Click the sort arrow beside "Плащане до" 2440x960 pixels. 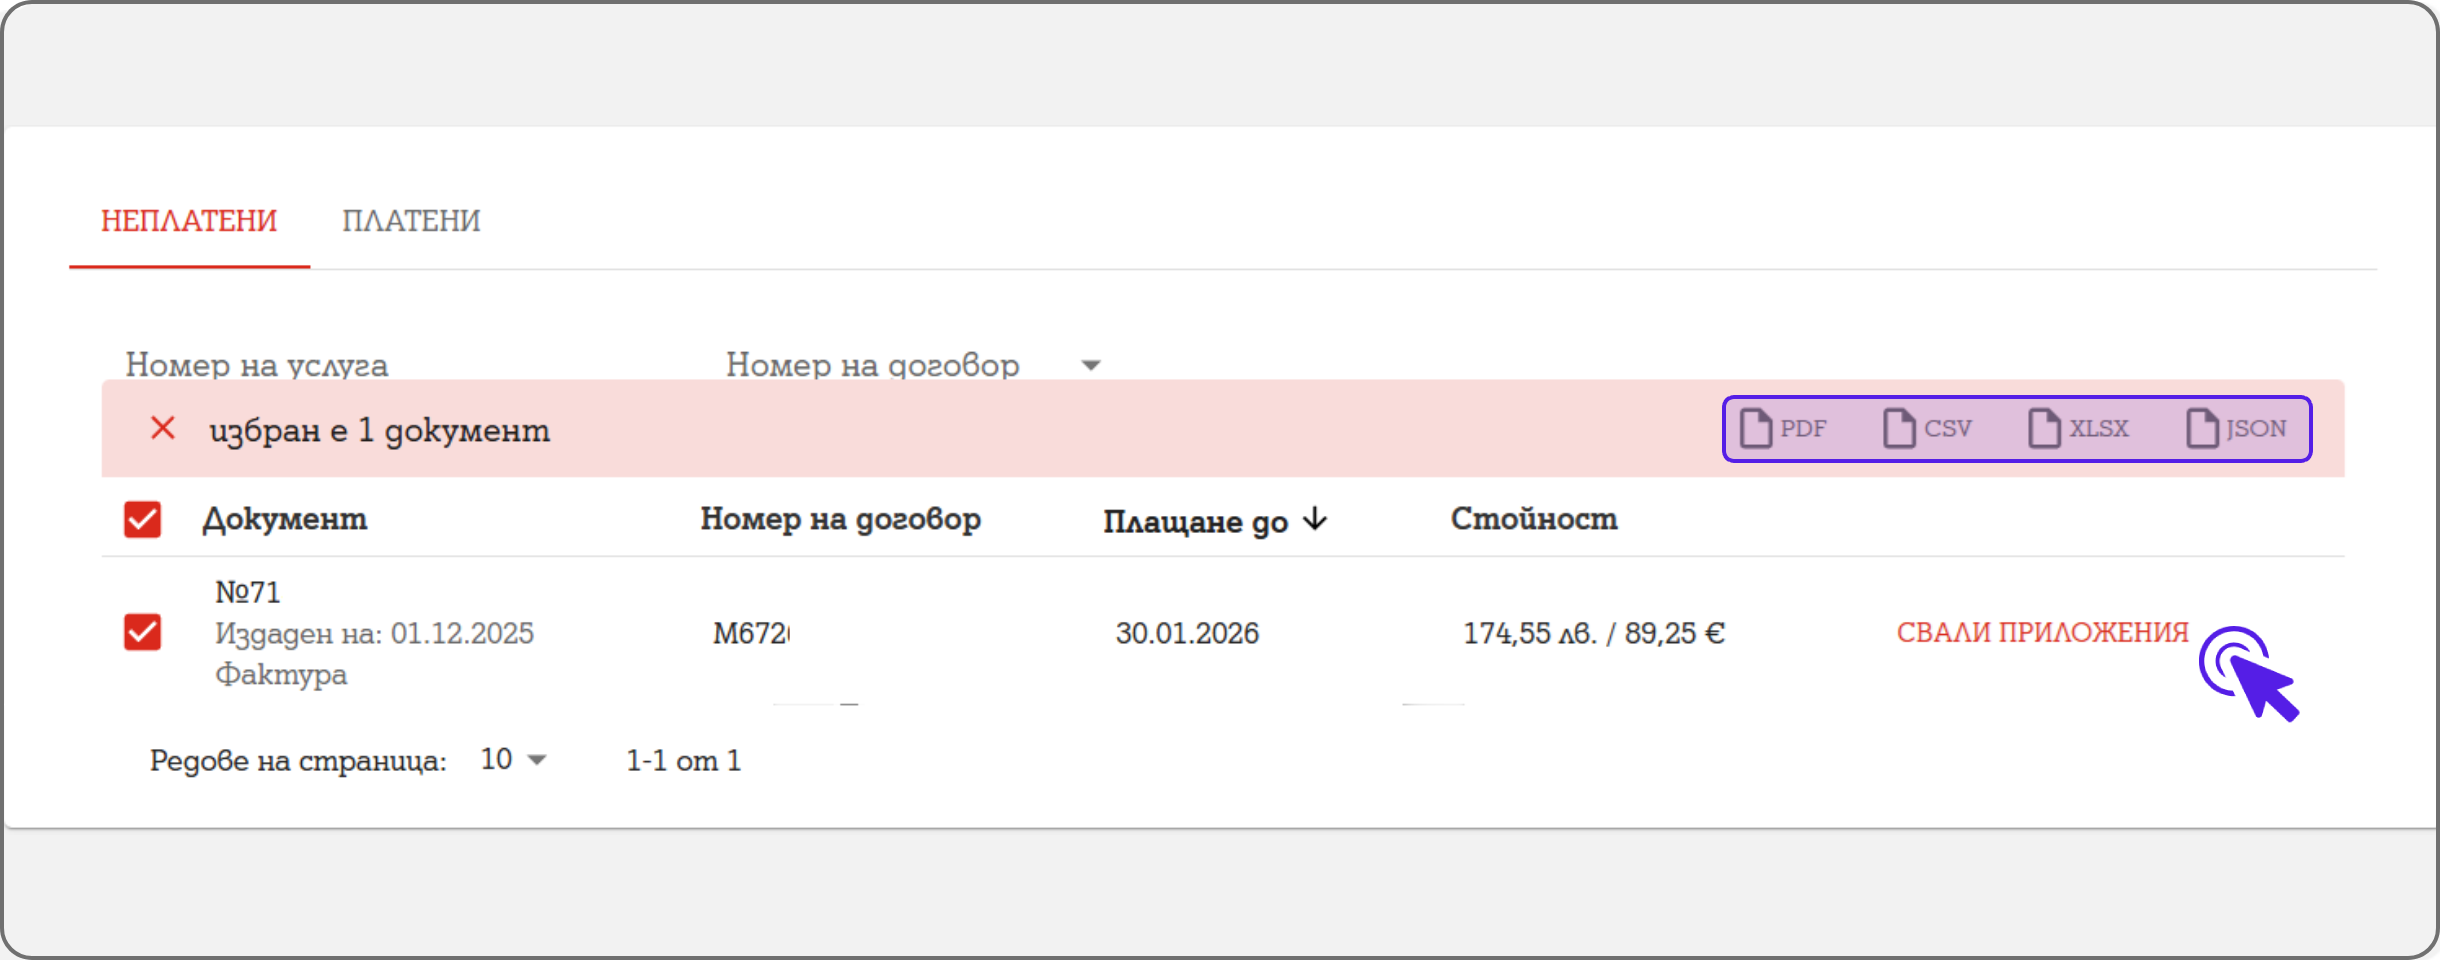pyautogui.click(x=1316, y=519)
